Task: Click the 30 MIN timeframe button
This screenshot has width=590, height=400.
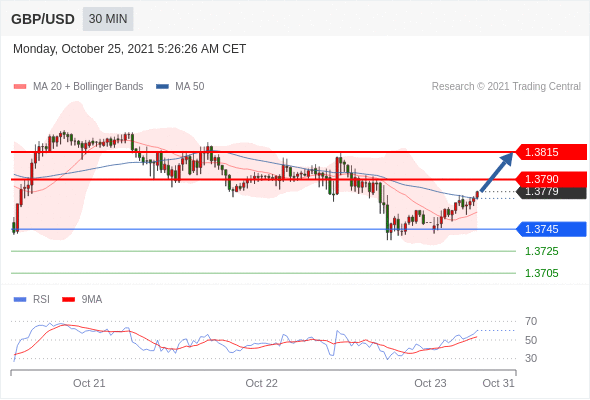Action: (x=108, y=19)
